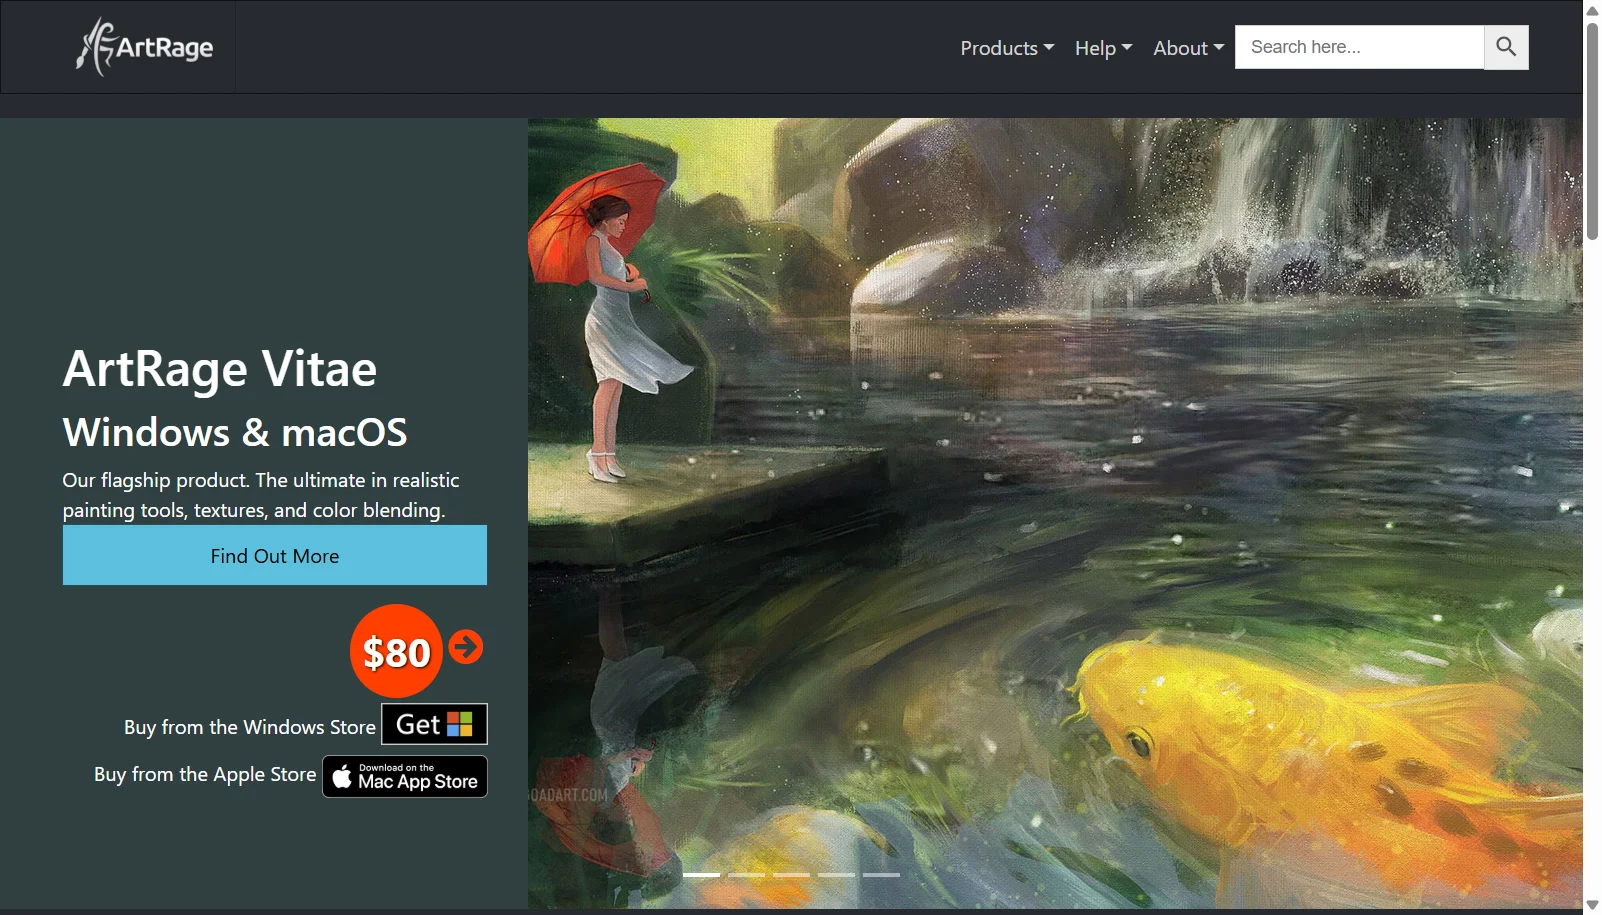Click the $80 price circle
Viewport: 1602px width, 915px height.
(x=396, y=651)
